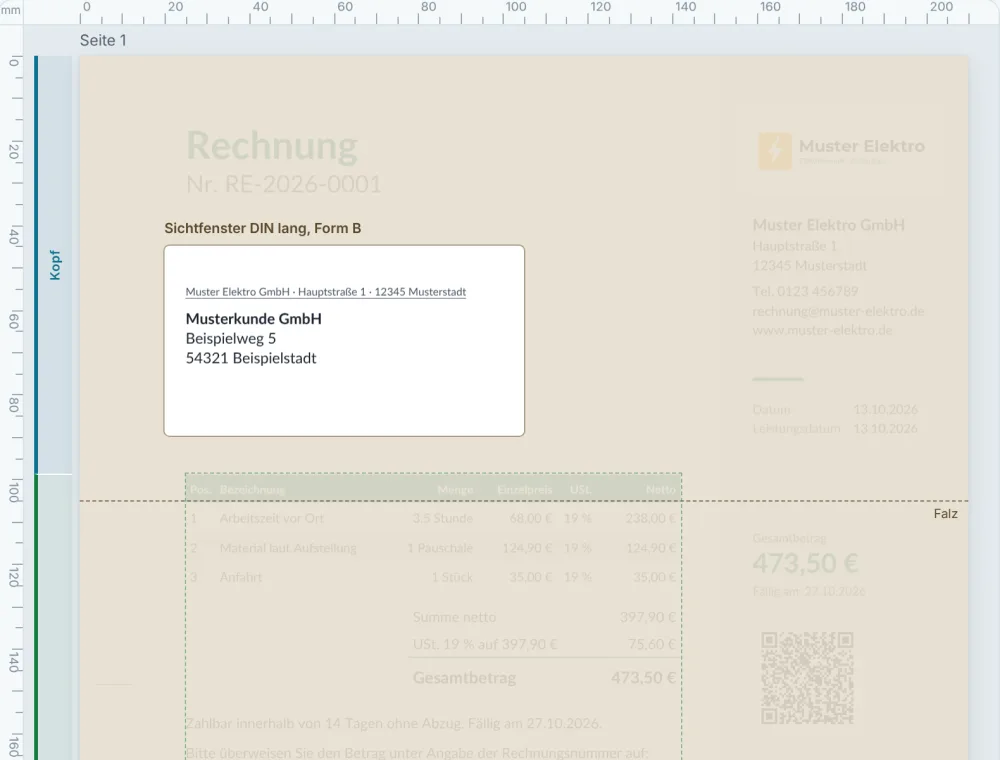Click the Leistungsdatum label

[x=796, y=428]
